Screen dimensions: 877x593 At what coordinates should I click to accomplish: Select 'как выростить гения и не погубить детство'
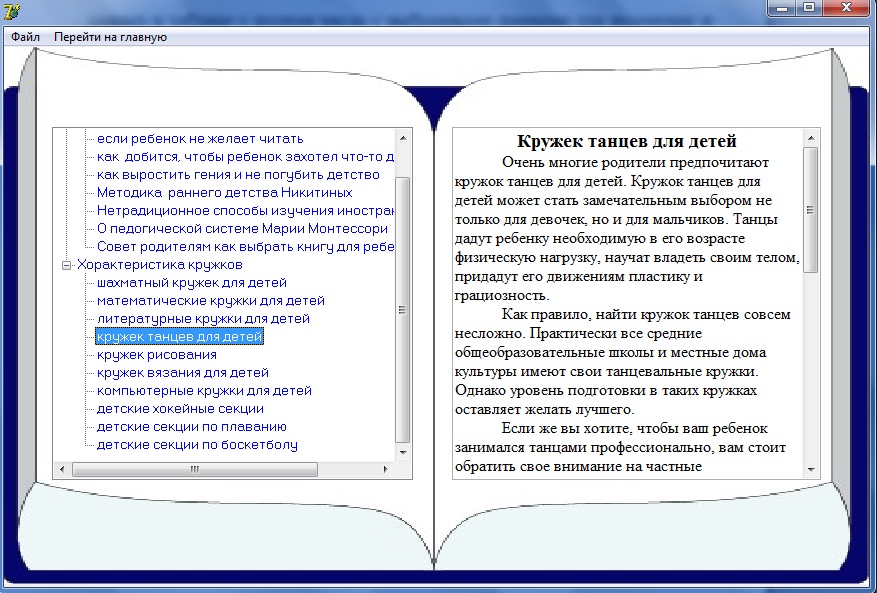pos(238,175)
